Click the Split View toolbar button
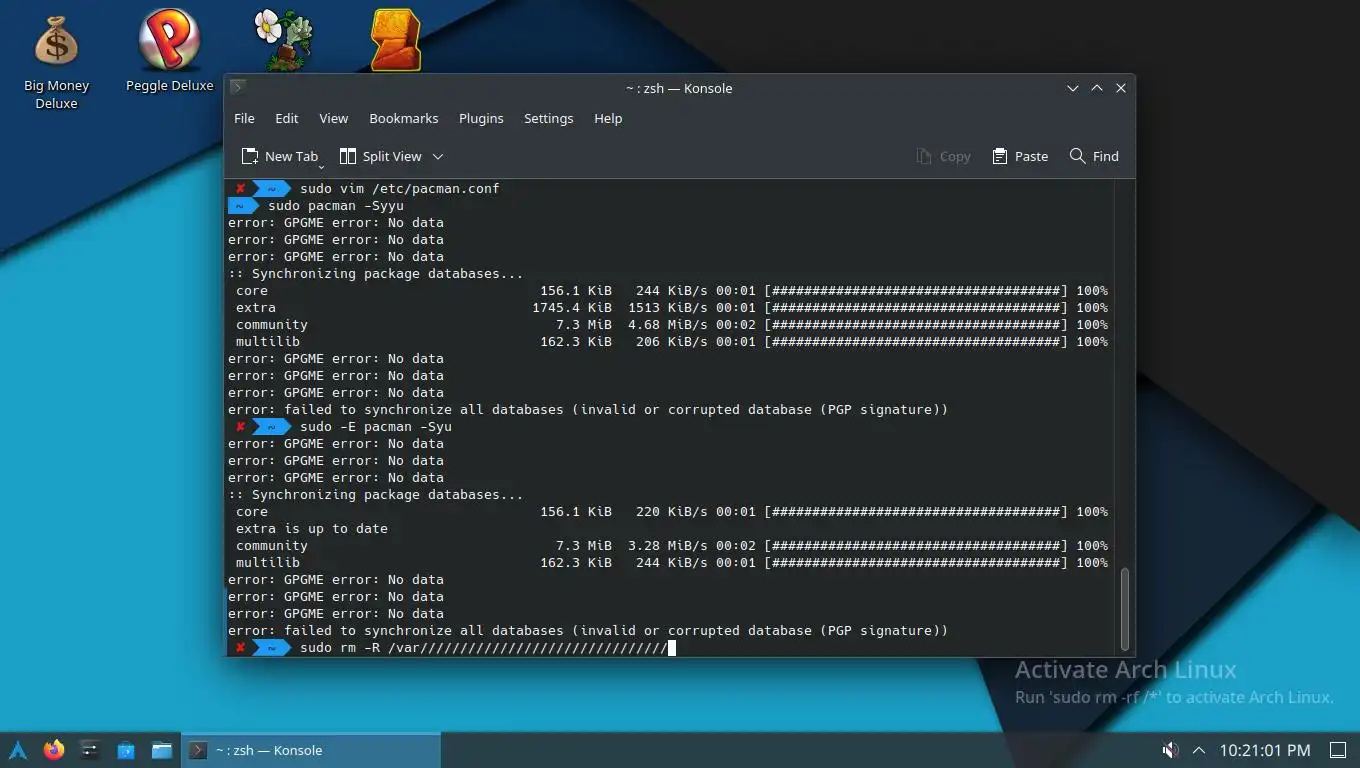Screen dimensions: 1360x768 pos(381,156)
